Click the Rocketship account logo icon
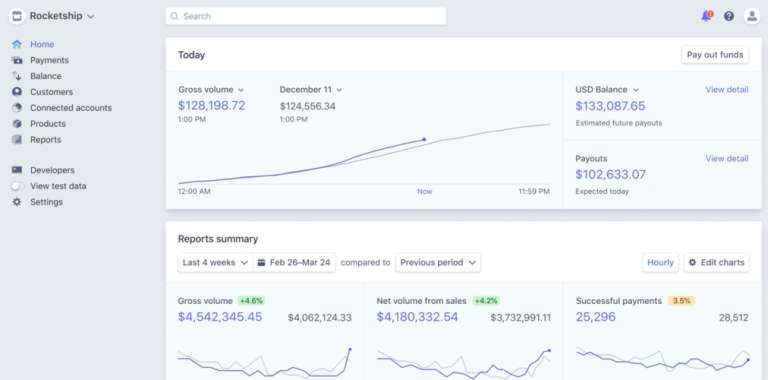 point(17,16)
